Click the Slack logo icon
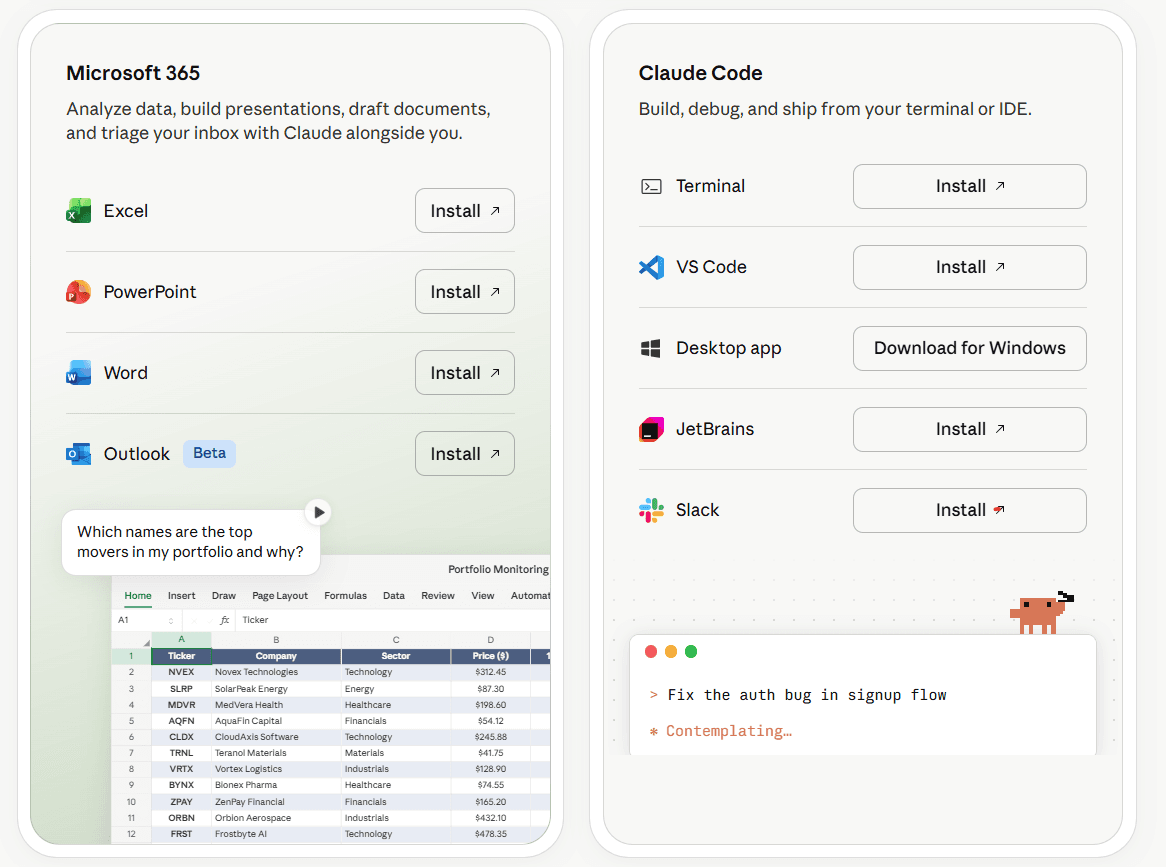This screenshot has height=867, width=1166. coord(651,511)
